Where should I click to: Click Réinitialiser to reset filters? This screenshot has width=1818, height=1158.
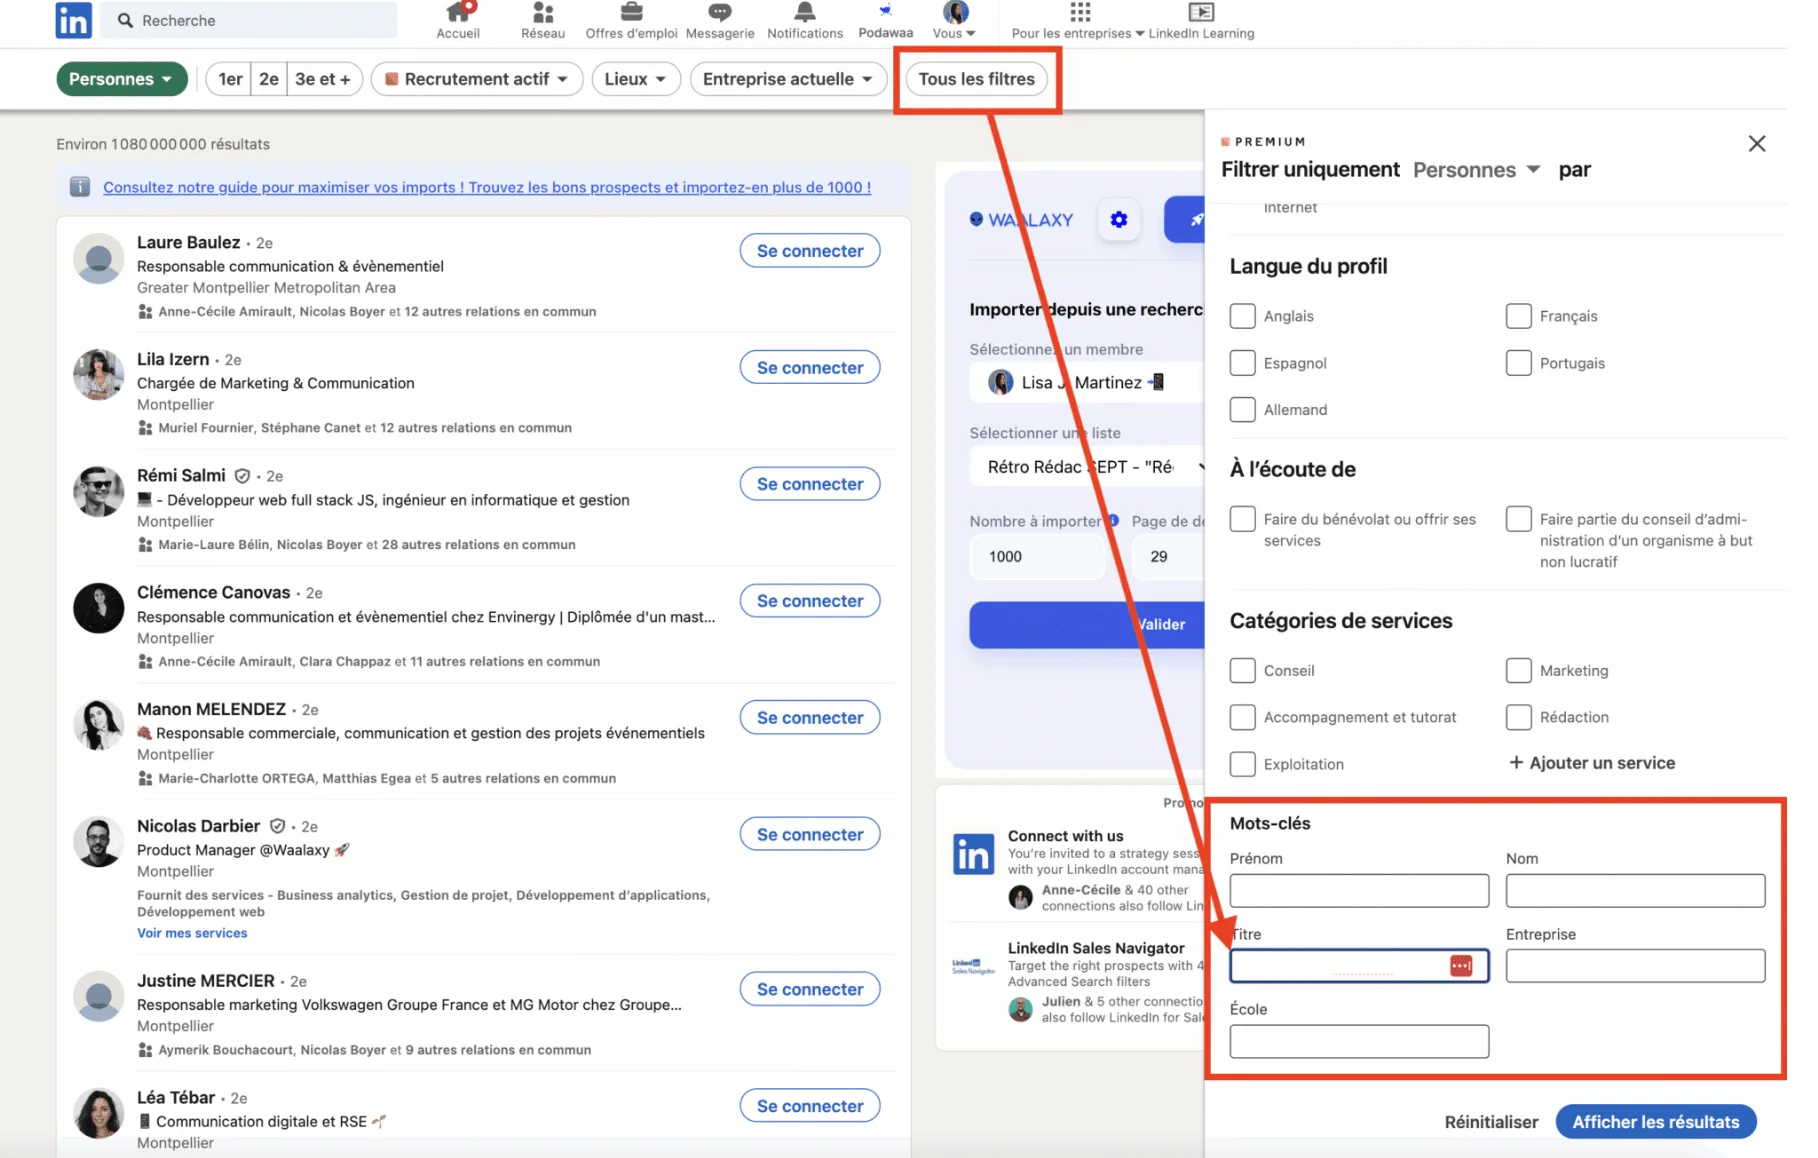coord(1491,1122)
